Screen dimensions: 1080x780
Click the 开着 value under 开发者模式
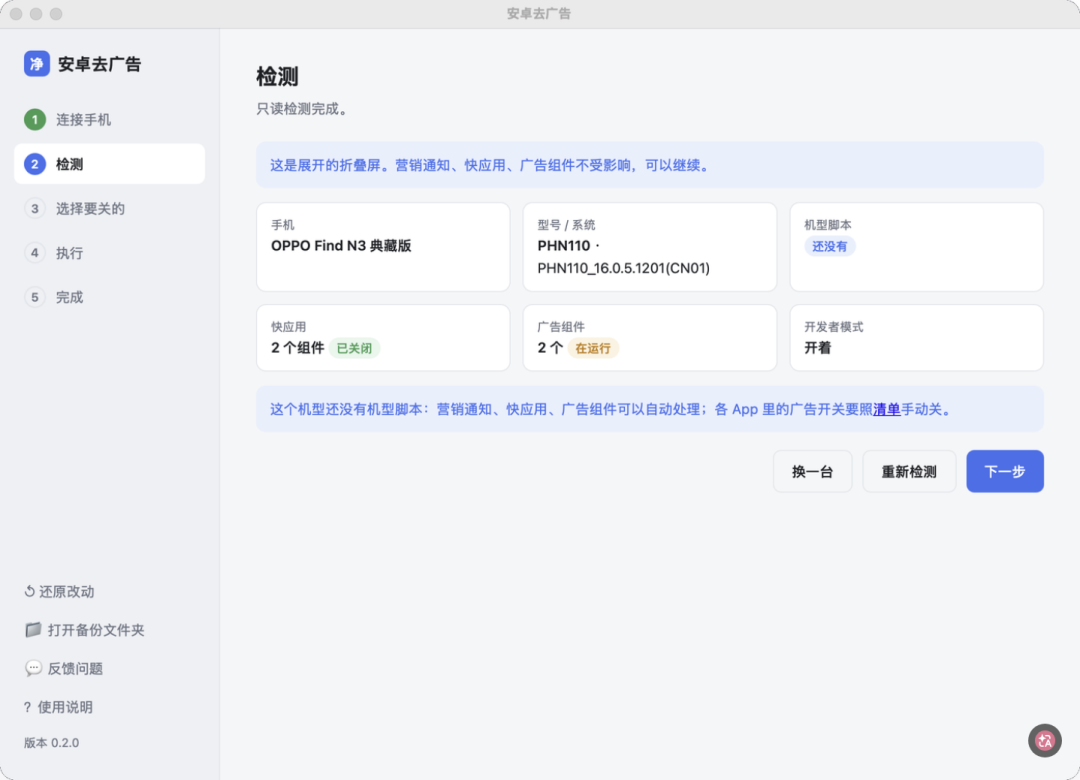[x=818, y=347]
